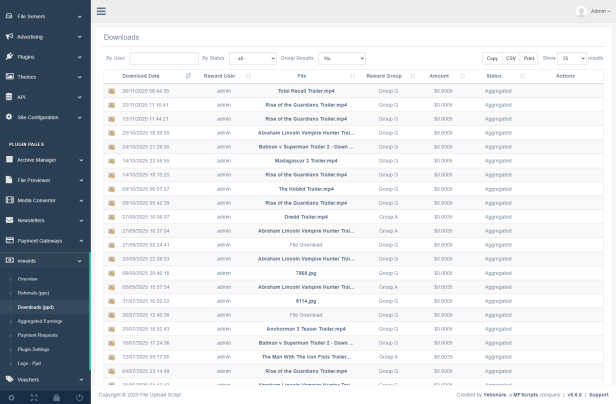This screenshot has width=616, height=404.
Task: Click the power/logout icon in sidebar footer
Action: pos(79,397)
